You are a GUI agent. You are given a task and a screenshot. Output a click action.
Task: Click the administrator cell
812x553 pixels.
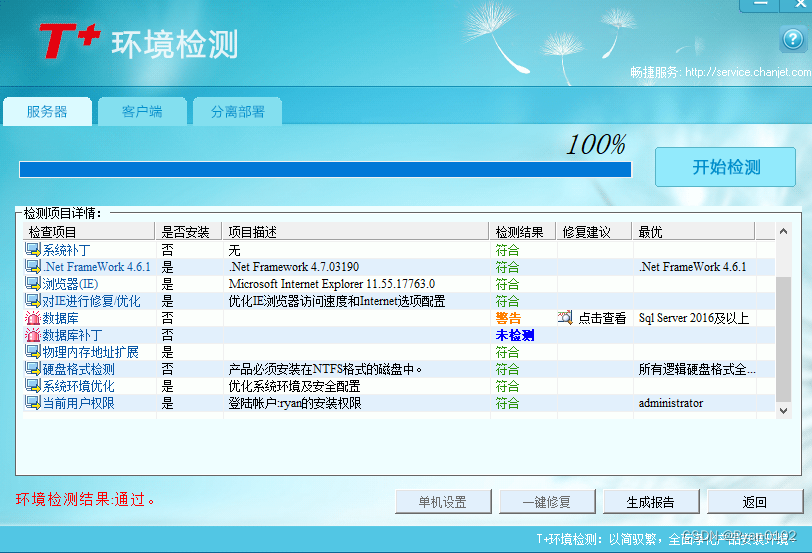coord(671,403)
